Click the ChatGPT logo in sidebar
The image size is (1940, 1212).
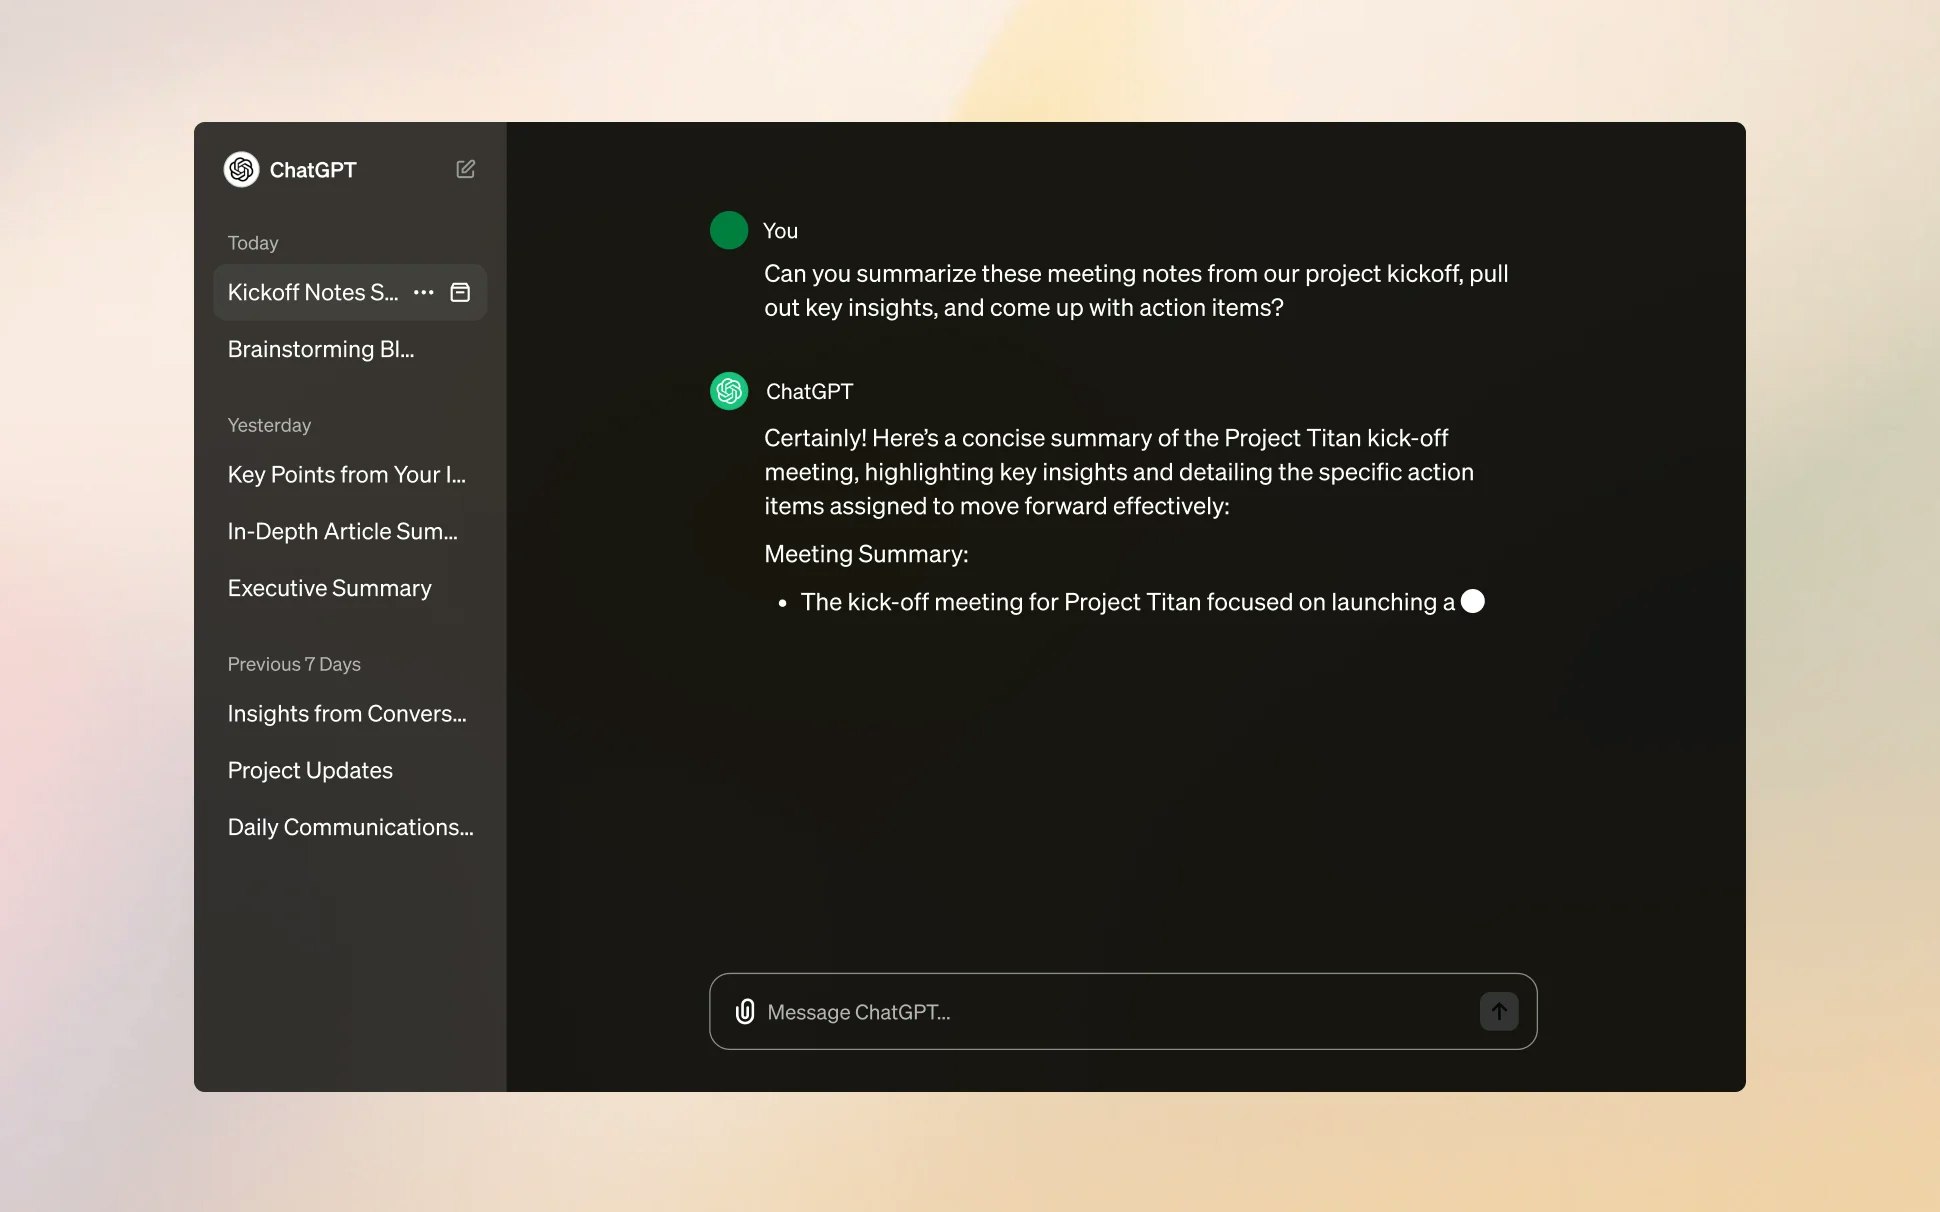(241, 170)
